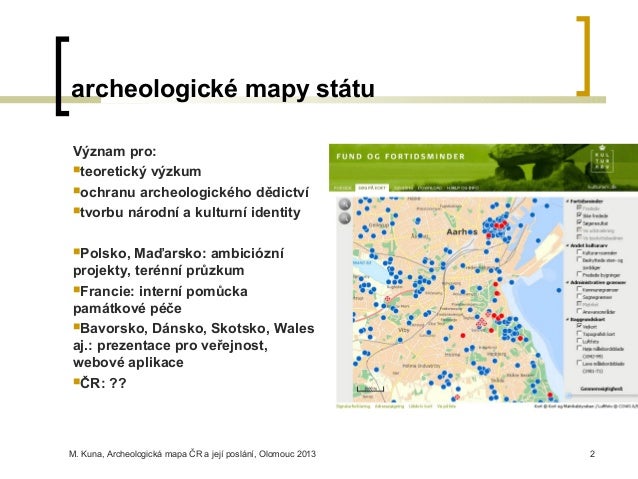Collapse the Administrative grænser group
This screenshot has height=479, width=638.
coord(568,282)
